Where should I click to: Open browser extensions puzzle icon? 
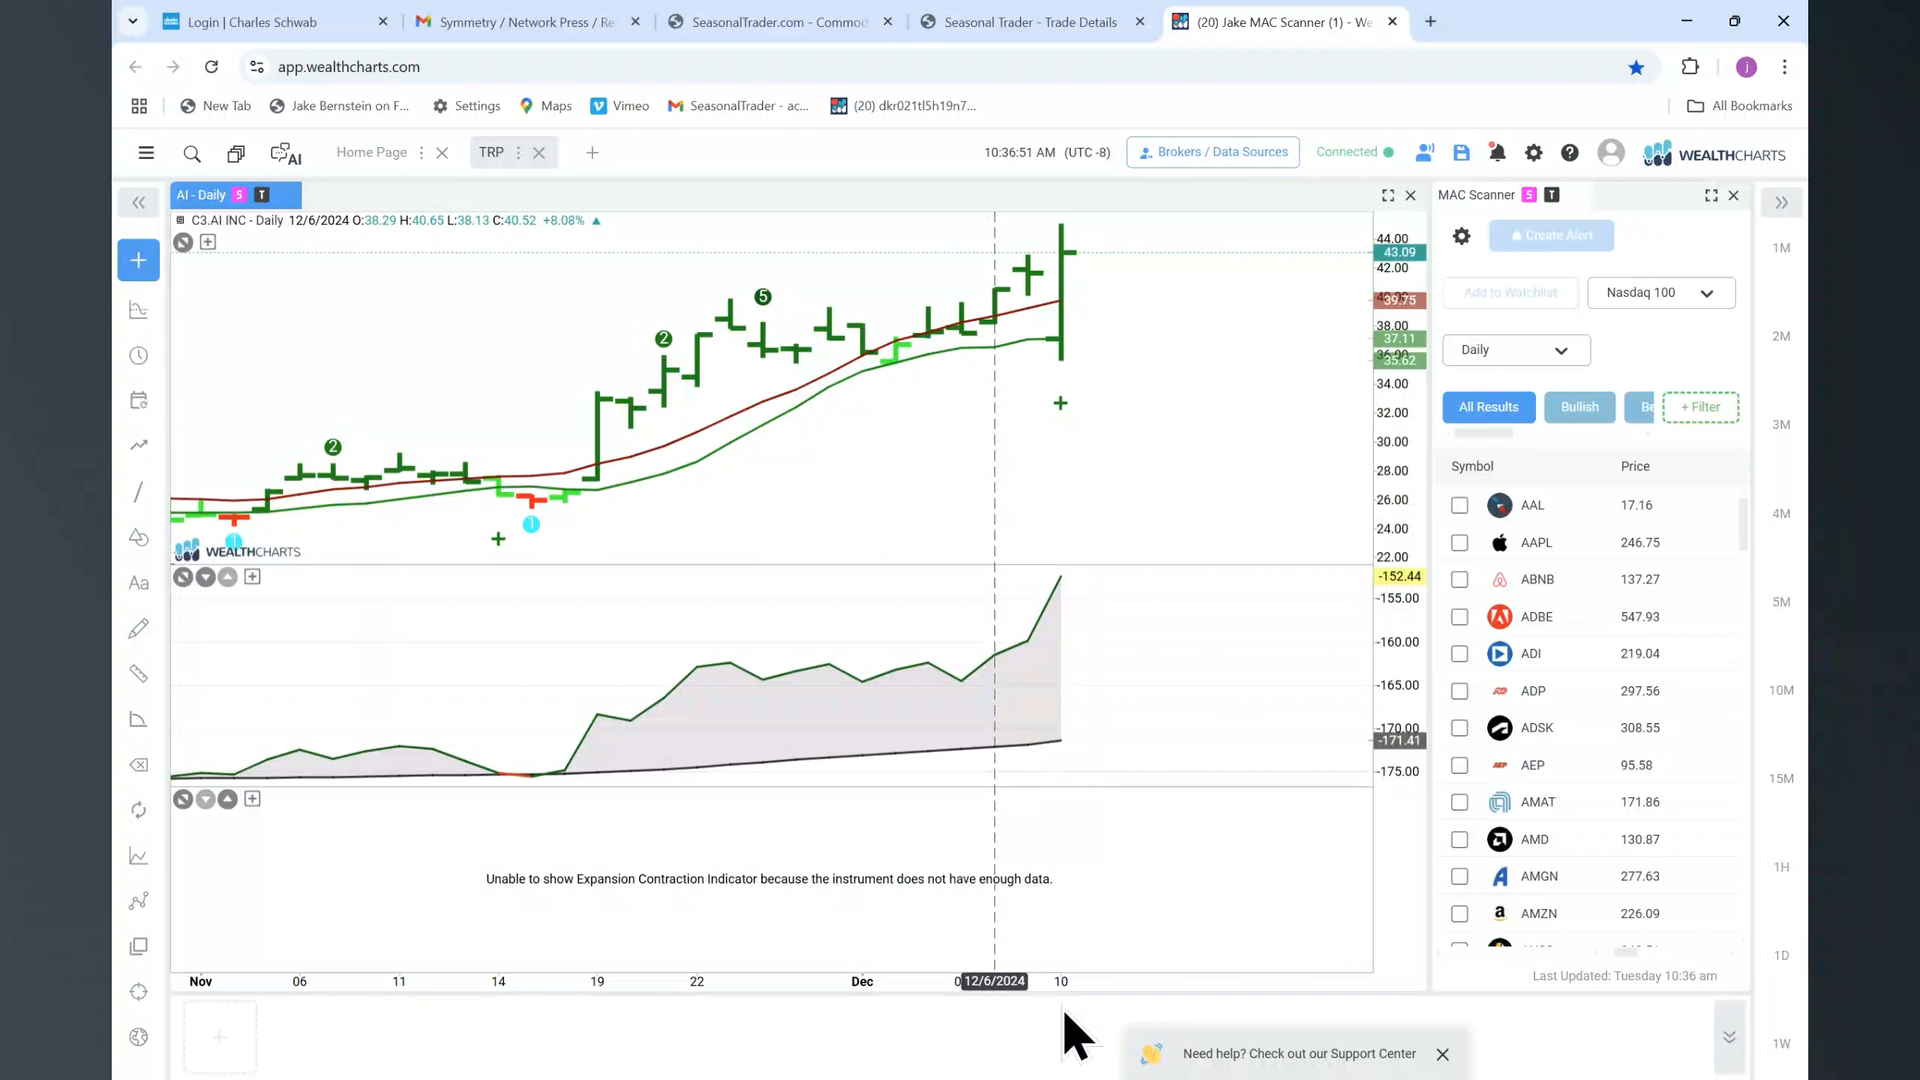tap(1690, 67)
